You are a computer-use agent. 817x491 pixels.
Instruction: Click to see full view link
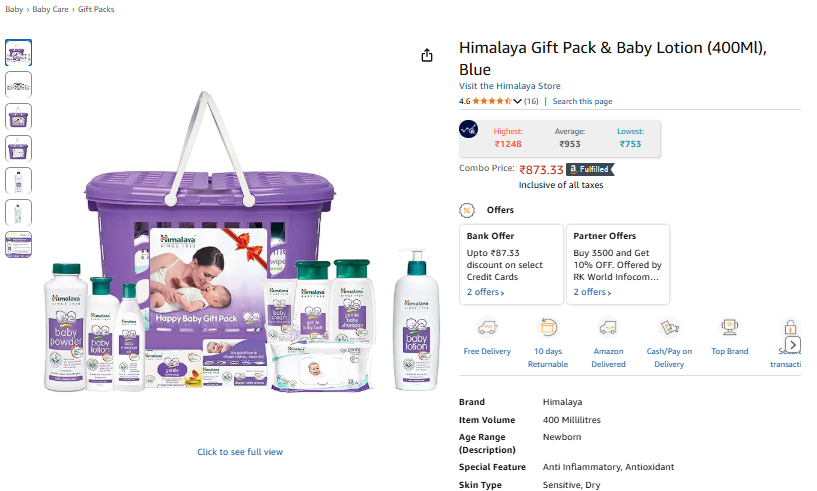(x=240, y=452)
